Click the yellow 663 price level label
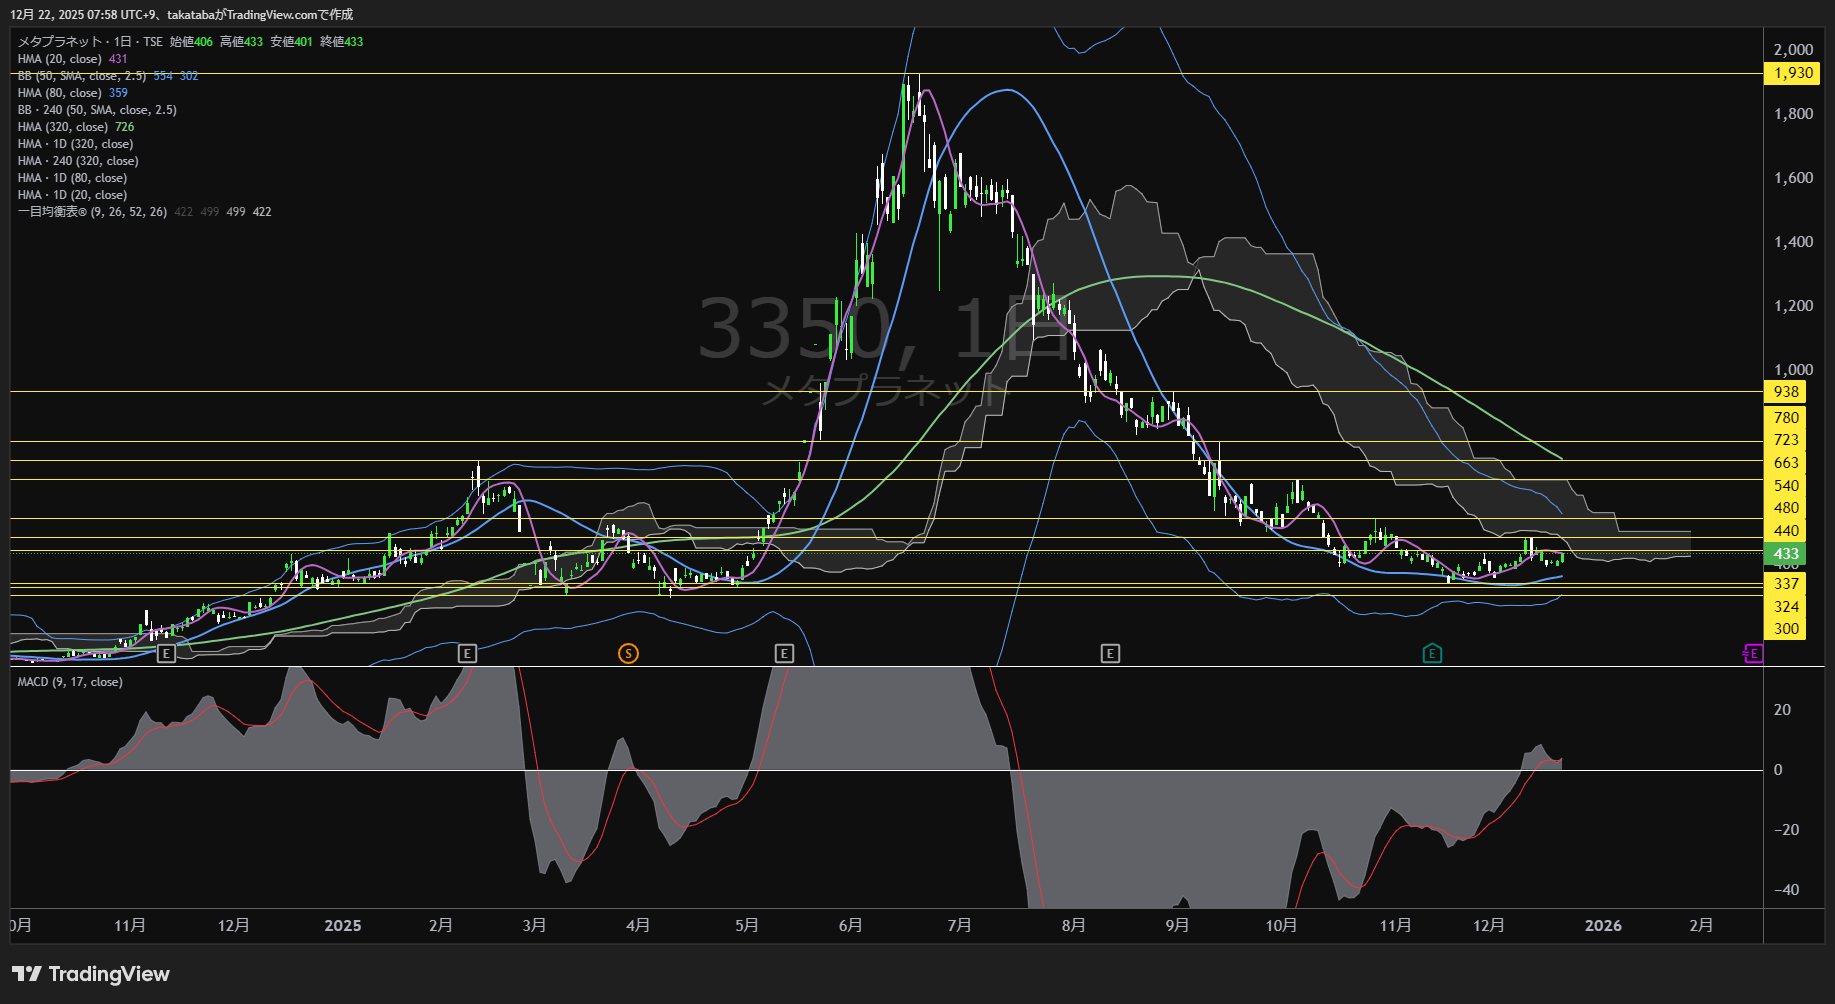The height and width of the screenshot is (1004, 1835). 1785,463
